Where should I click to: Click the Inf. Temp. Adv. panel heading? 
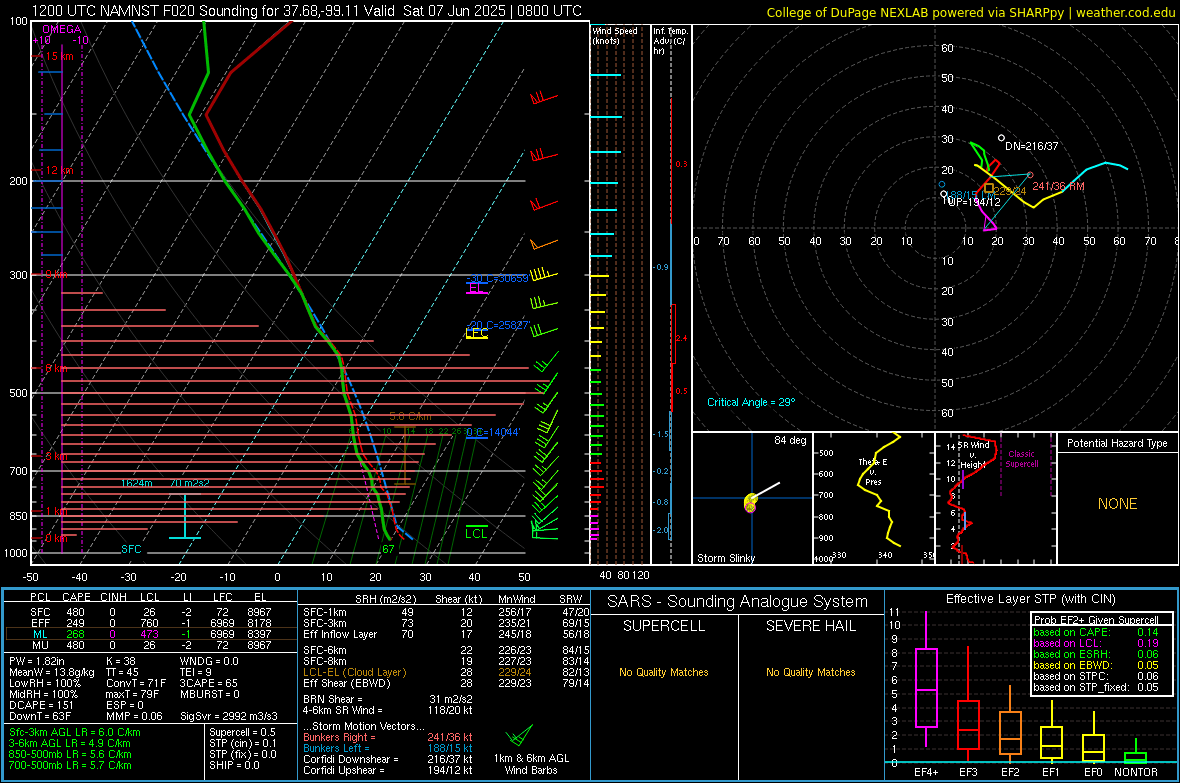670,41
